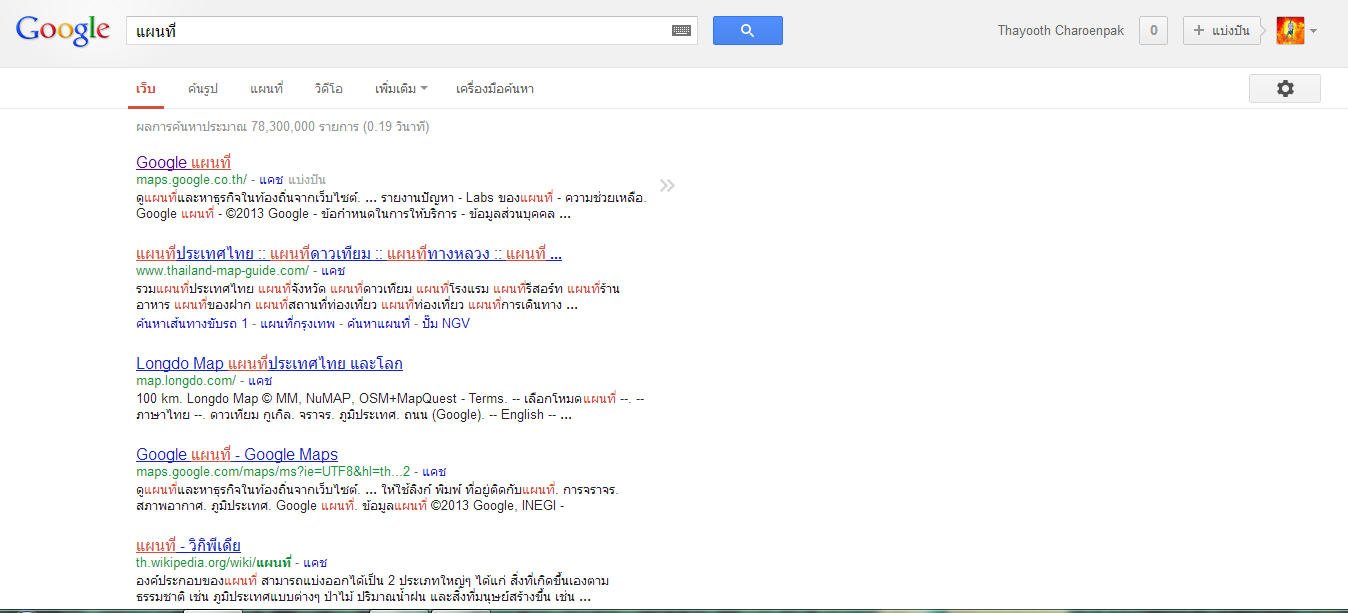Viewport: 1348px width, 613px height.
Task: Expand the account dropdown arrow beside avatar
Action: coord(1313,31)
